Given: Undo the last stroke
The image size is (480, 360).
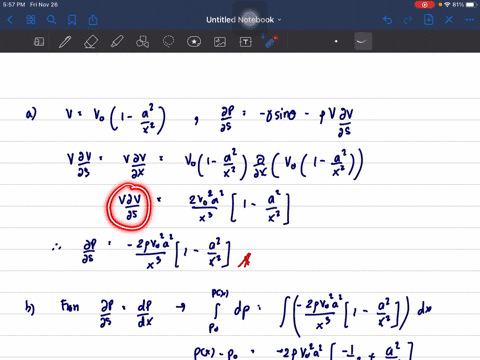Looking at the screenshot, I should coord(387,20).
